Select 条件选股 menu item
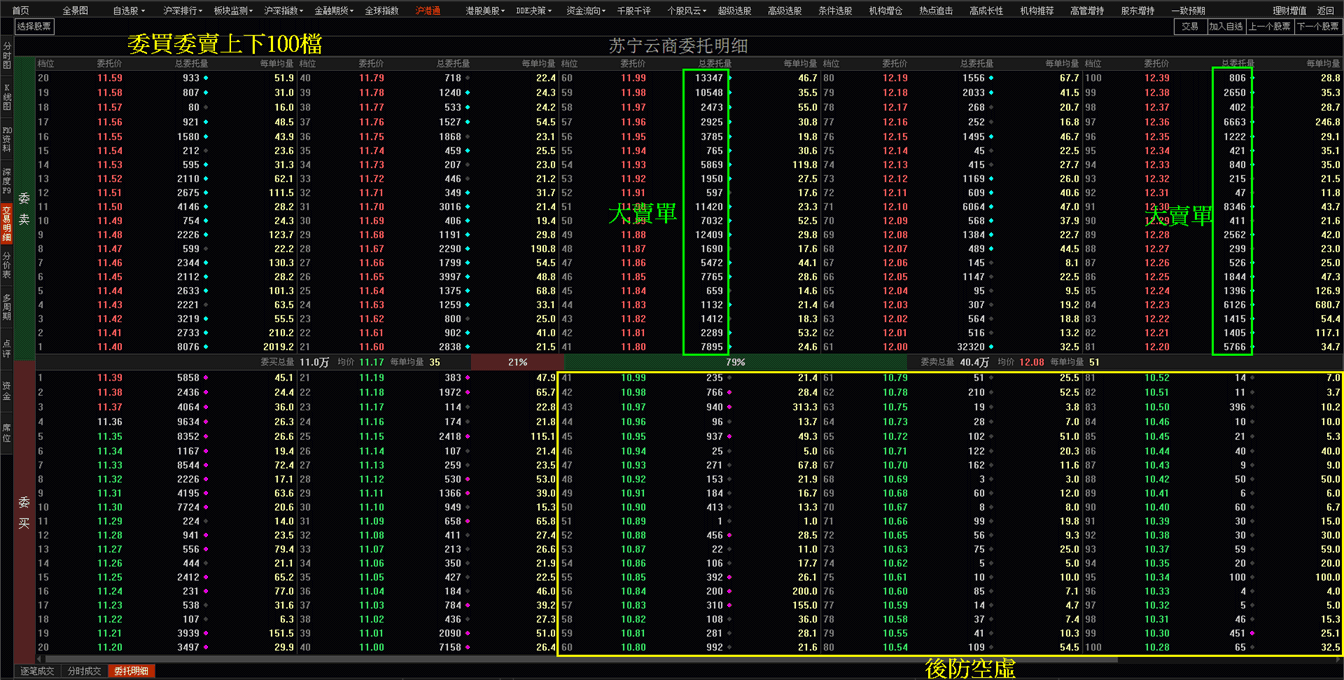This screenshot has width=1344, height=680. click(x=835, y=10)
